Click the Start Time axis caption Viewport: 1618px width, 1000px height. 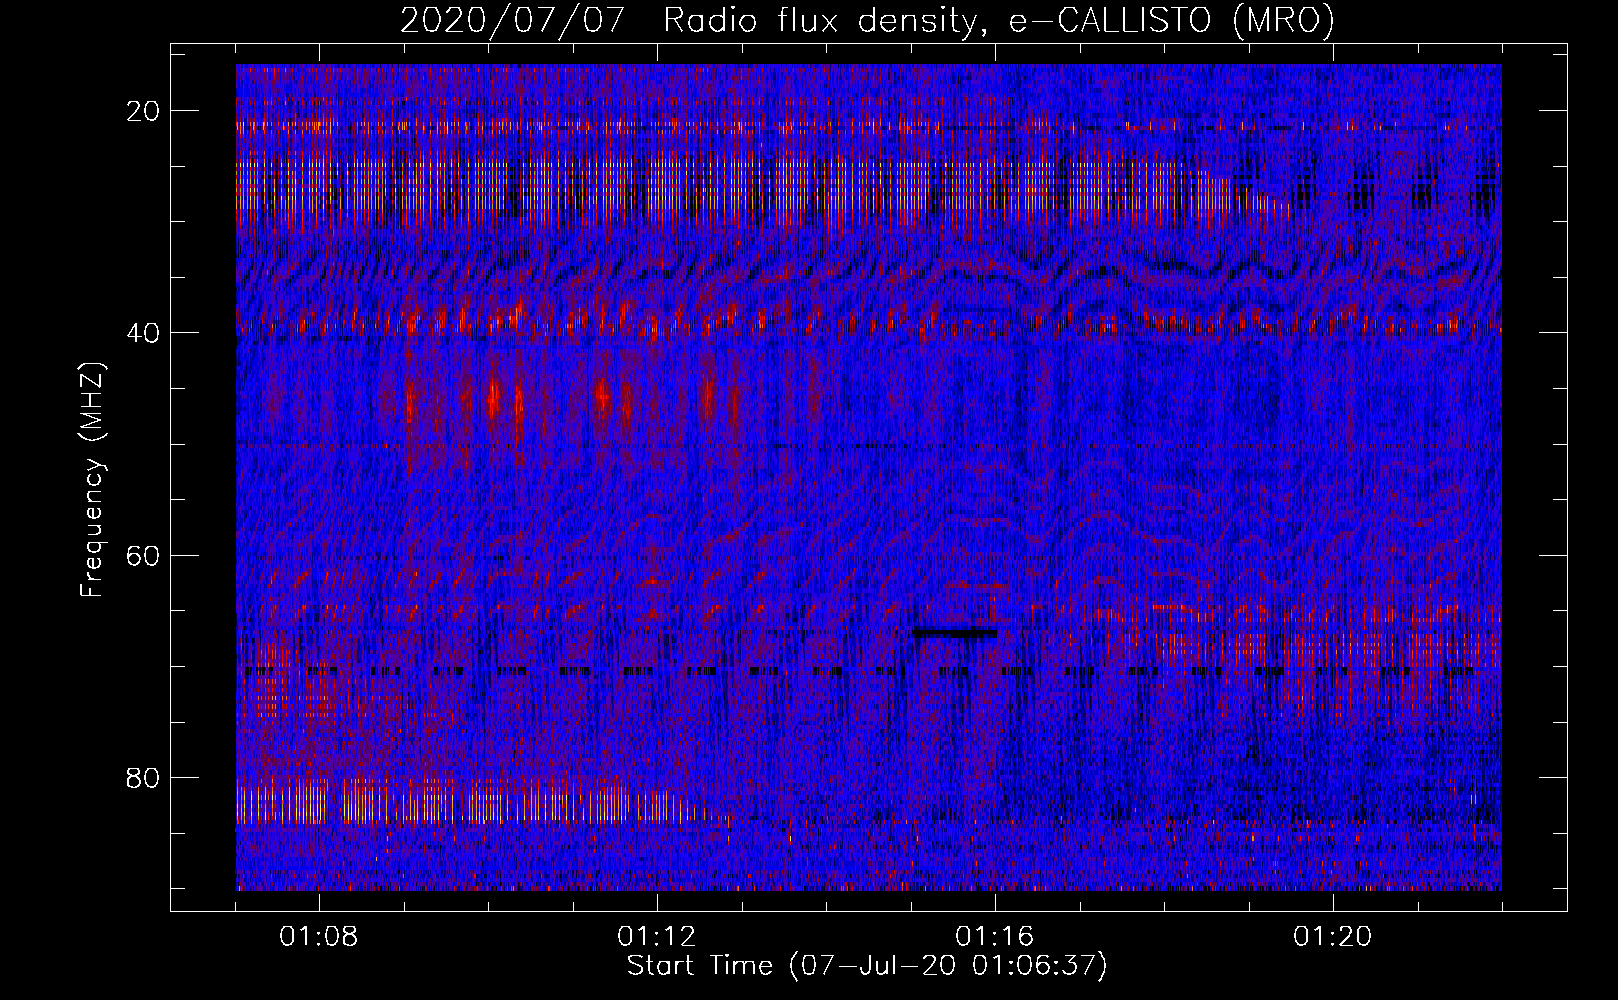coord(867,966)
